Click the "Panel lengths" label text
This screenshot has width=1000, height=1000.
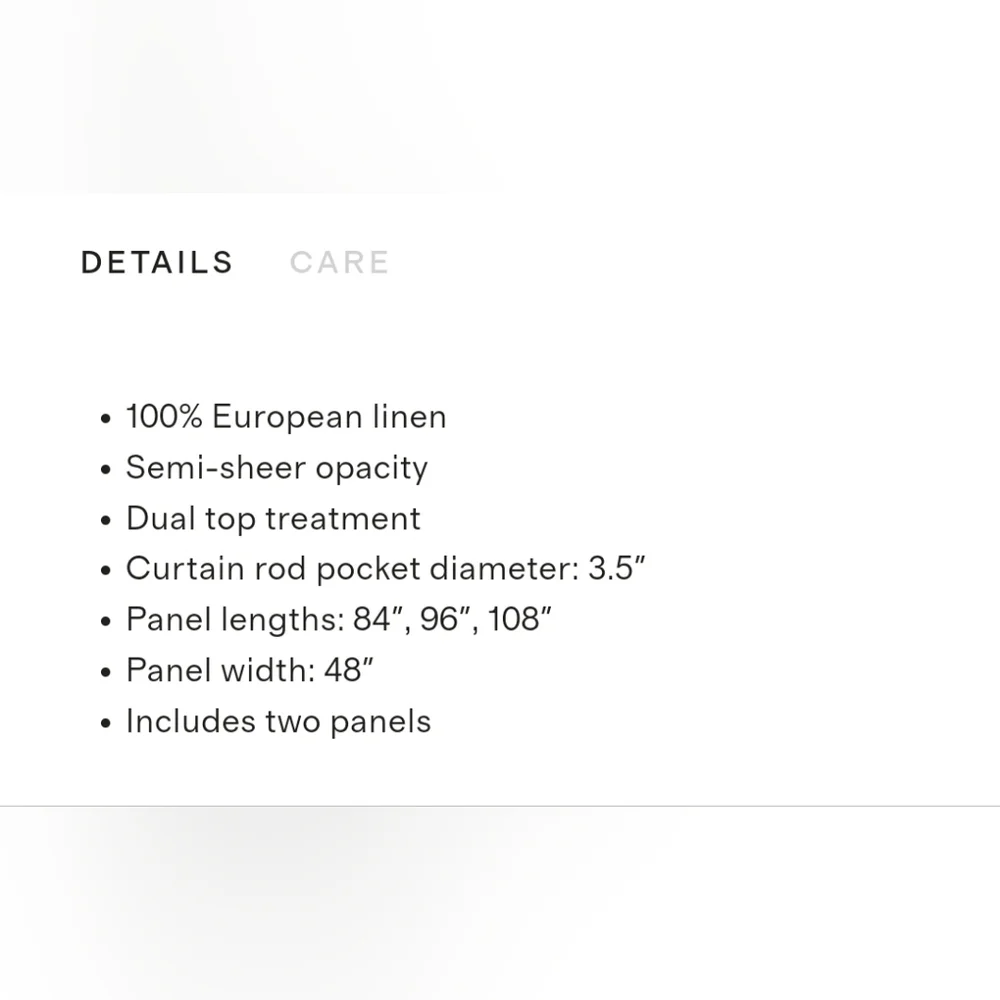[231, 620]
